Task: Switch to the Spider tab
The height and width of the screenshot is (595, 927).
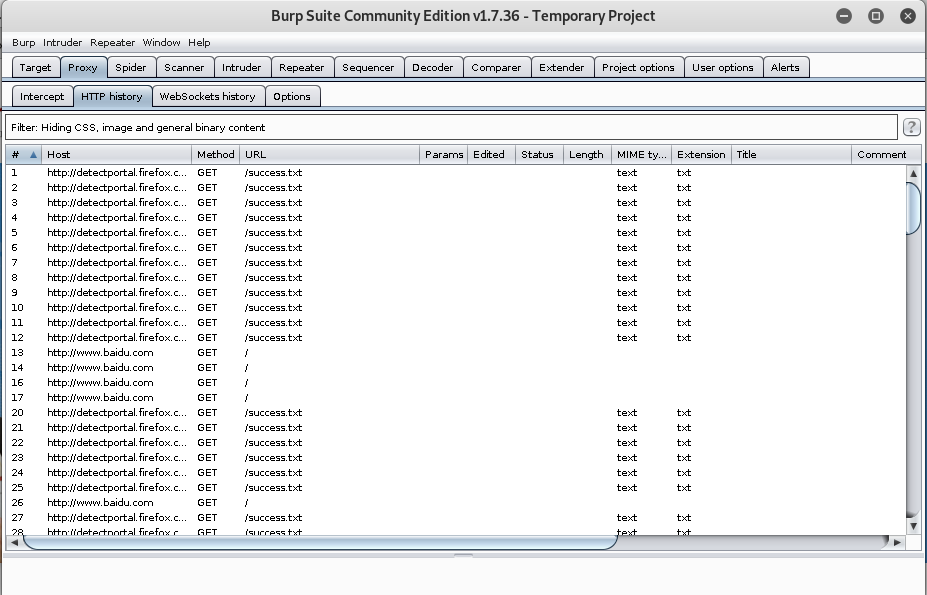Action: tap(131, 67)
